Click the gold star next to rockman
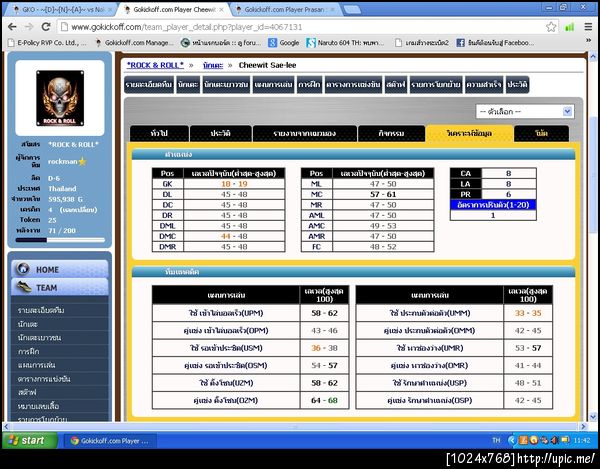The image size is (600, 469). coord(82,162)
